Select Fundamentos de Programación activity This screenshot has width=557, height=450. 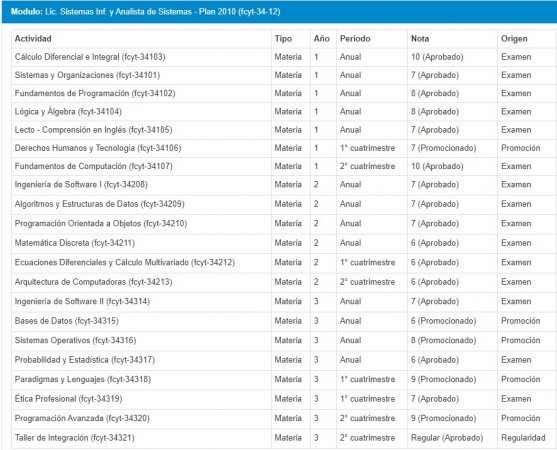pos(95,93)
